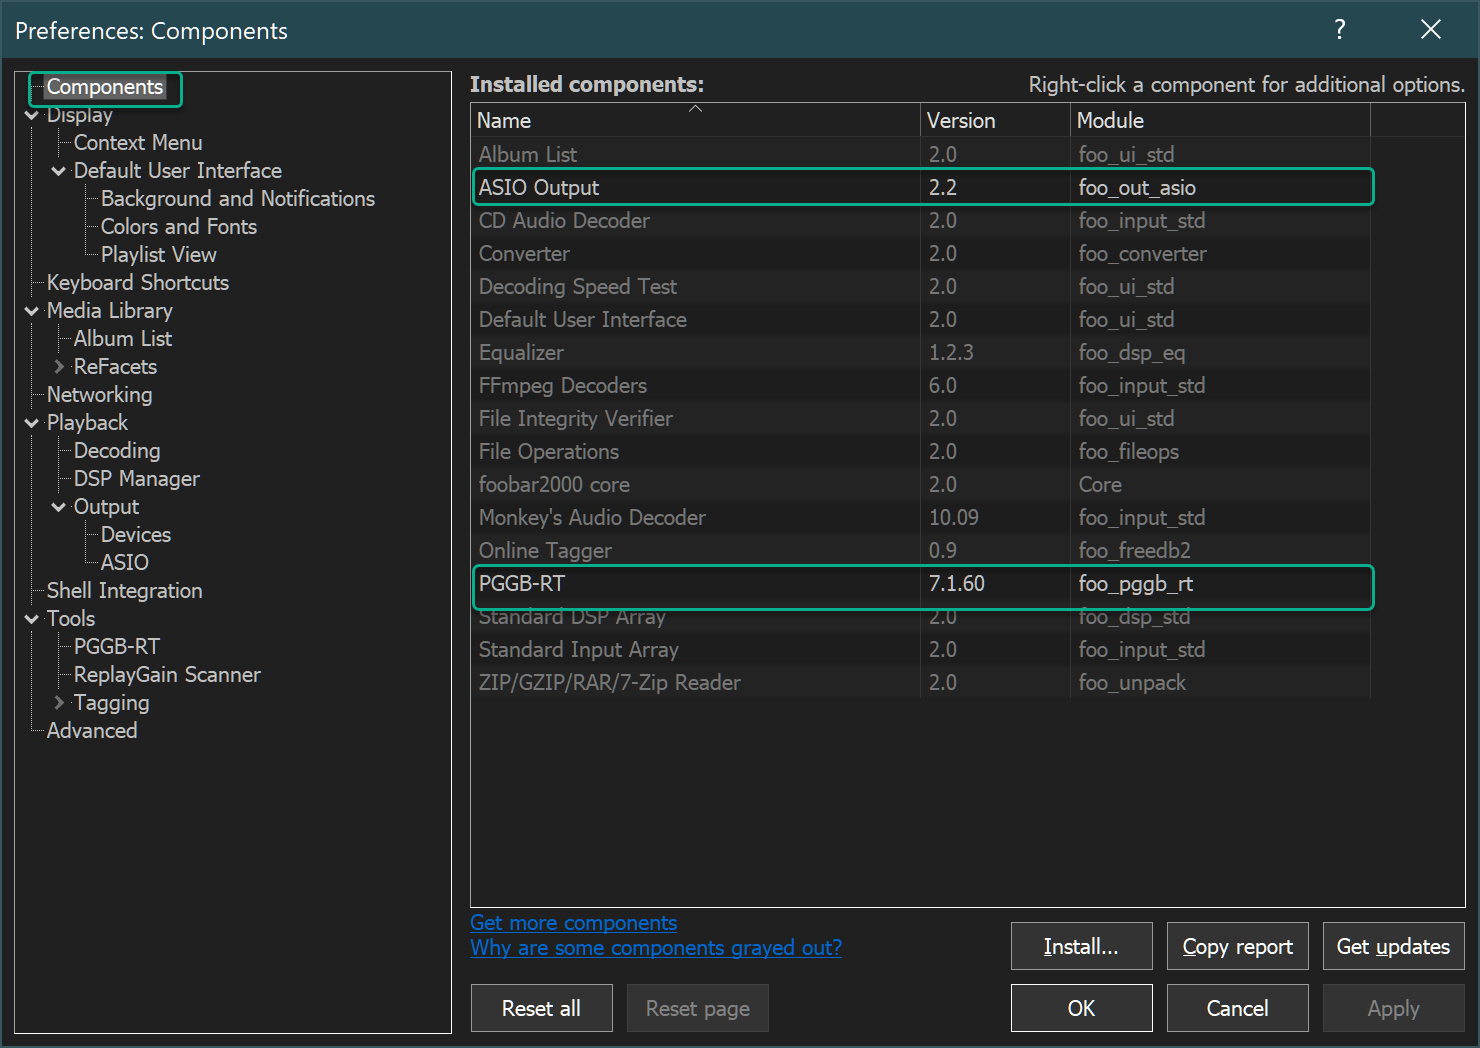Select Converter component row
The image size is (1480, 1048).
920,254
